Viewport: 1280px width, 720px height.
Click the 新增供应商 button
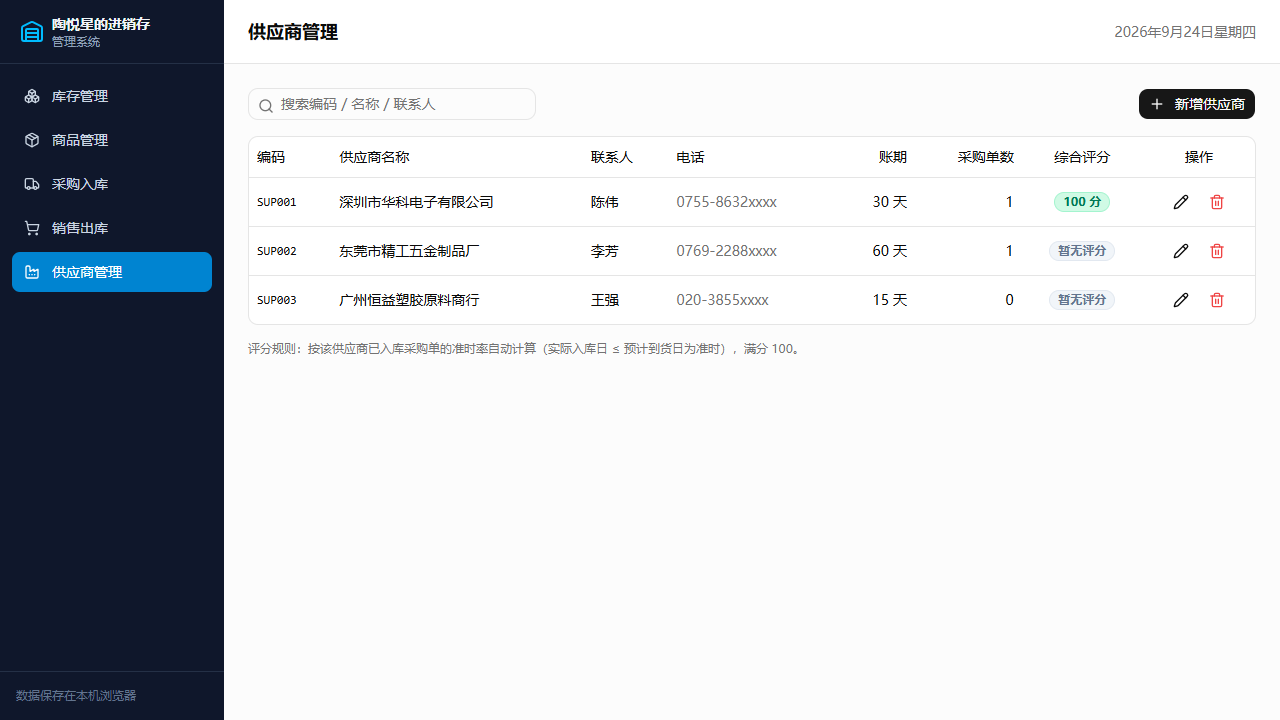(1197, 104)
